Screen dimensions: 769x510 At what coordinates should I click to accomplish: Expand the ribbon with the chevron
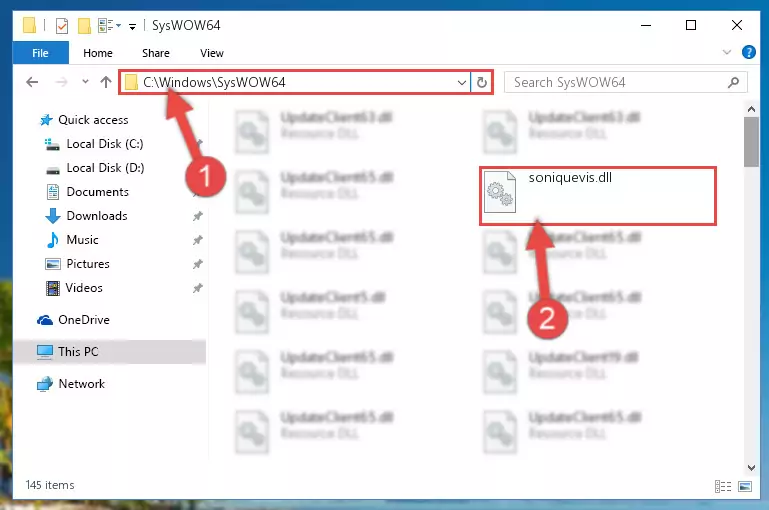(x=727, y=52)
